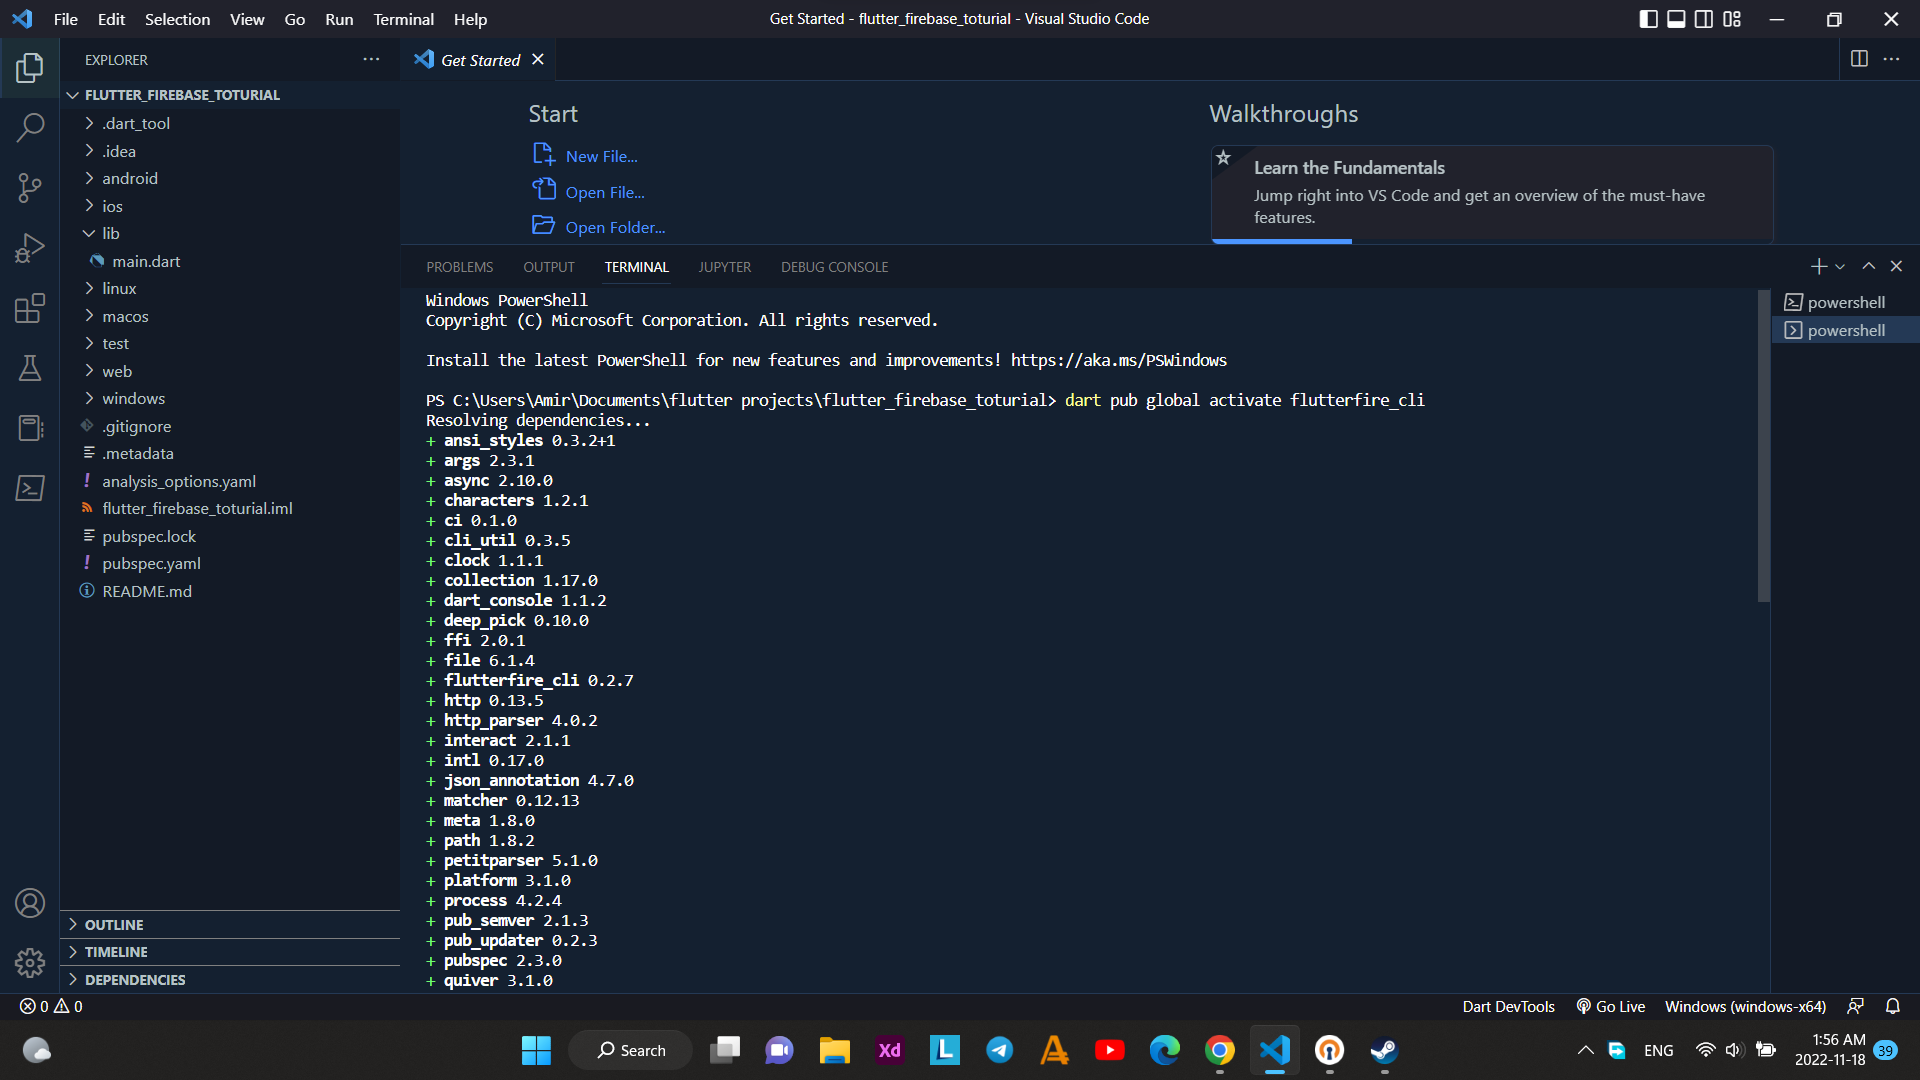The image size is (1920, 1080).
Task: Open notifications bell in status bar
Action: click(1892, 1006)
